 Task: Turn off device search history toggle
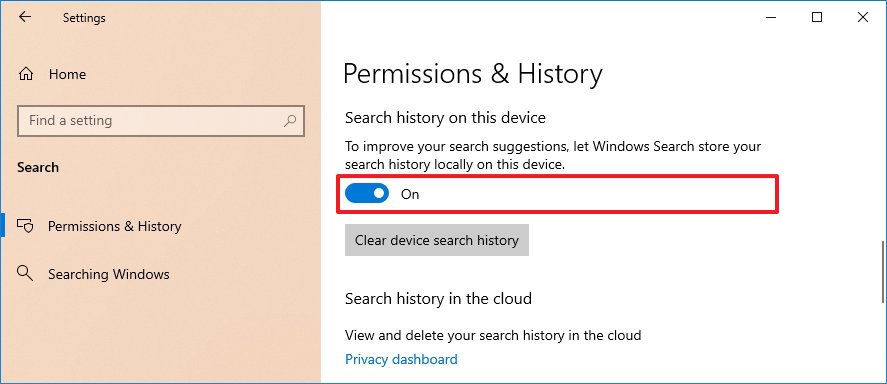(367, 194)
